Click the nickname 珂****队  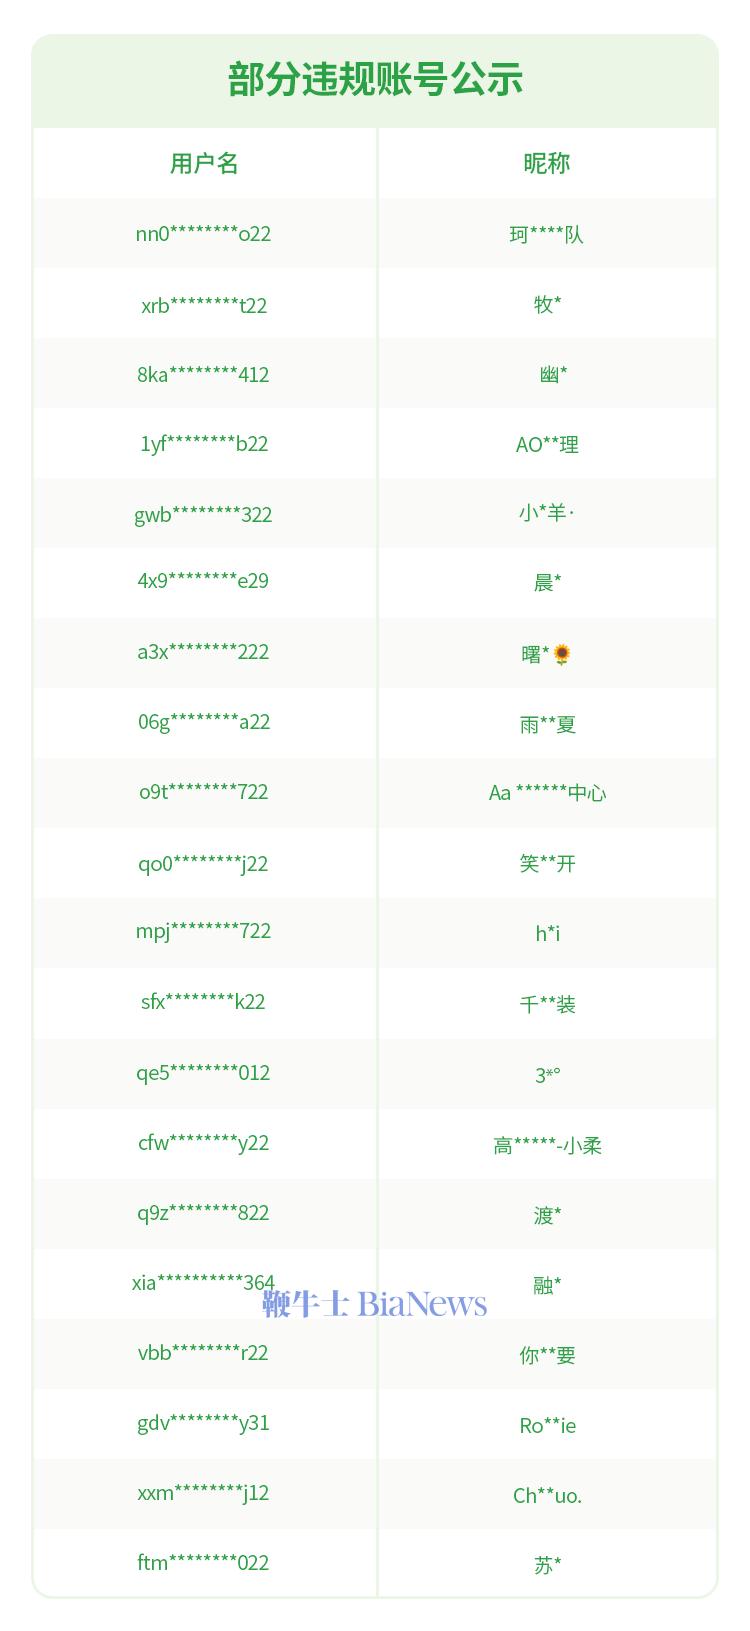pyautogui.click(x=546, y=234)
